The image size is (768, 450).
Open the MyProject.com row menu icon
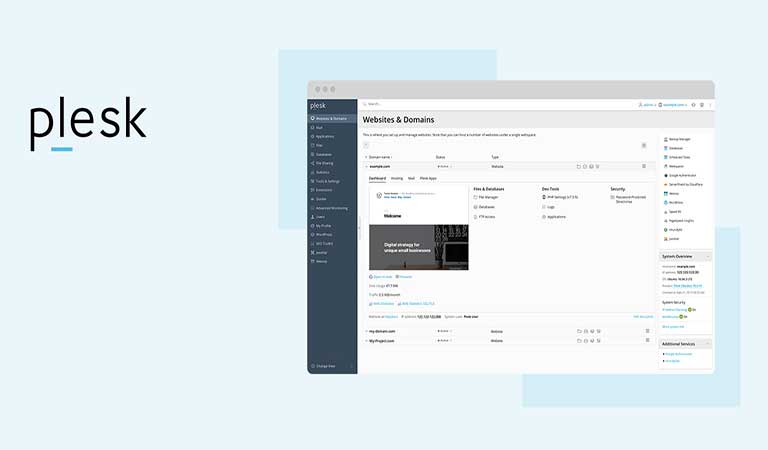tap(648, 341)
